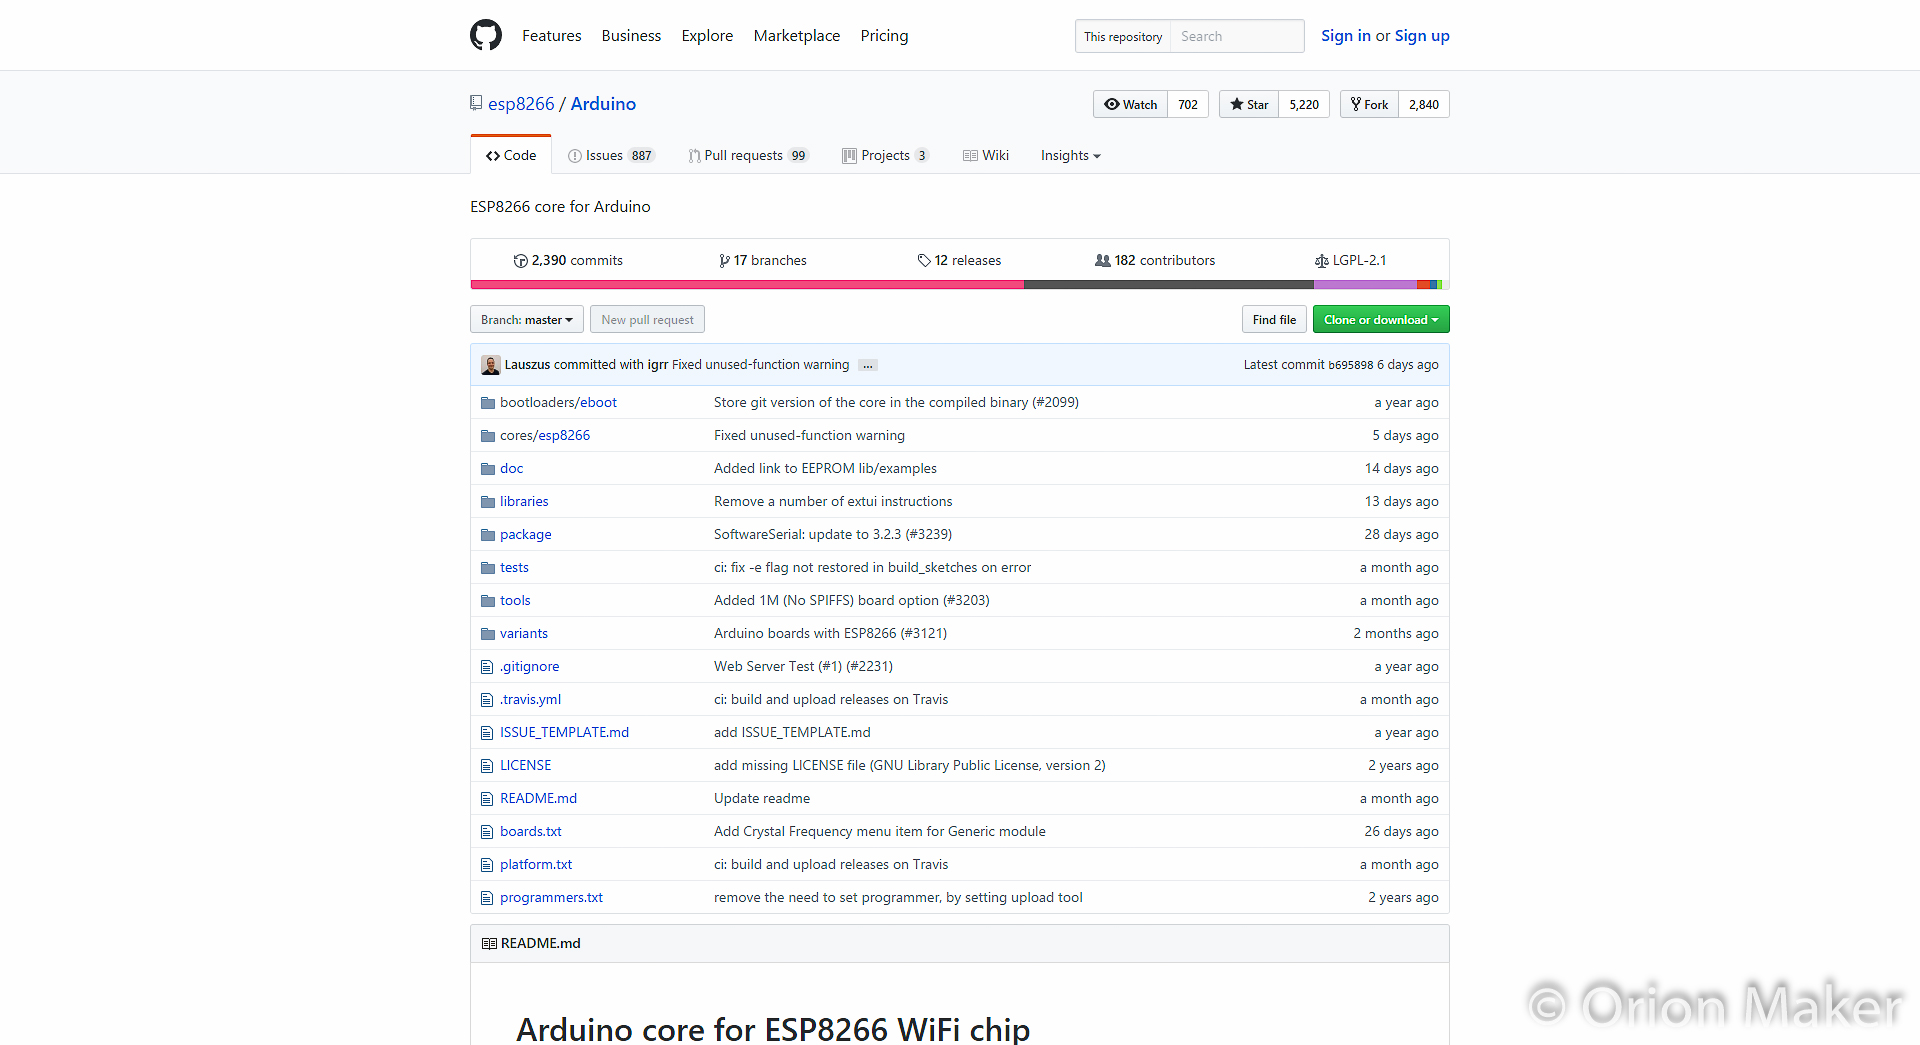This screenshot has height=1045, width=1920.
Task: Click the tests folder icon
Action: 488,568
